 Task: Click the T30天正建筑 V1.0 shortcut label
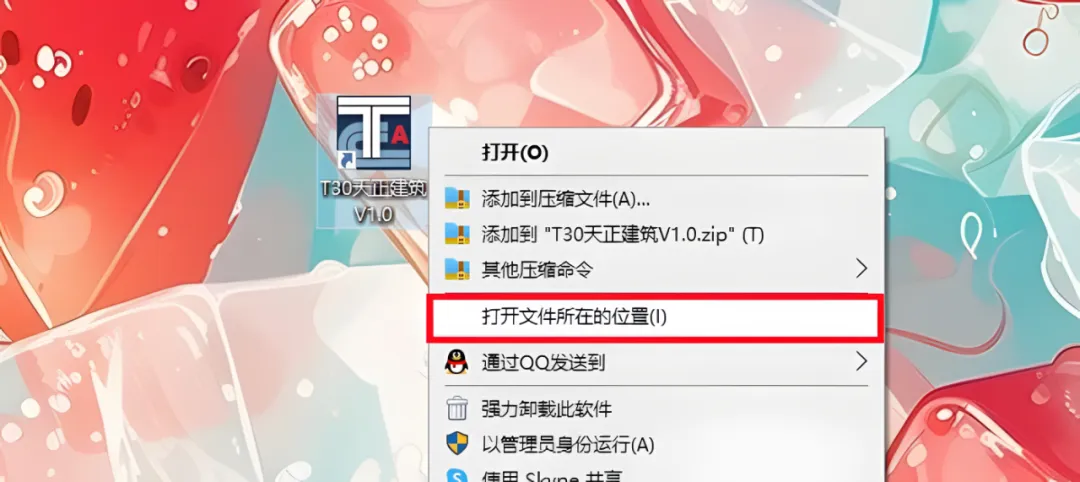373,201
